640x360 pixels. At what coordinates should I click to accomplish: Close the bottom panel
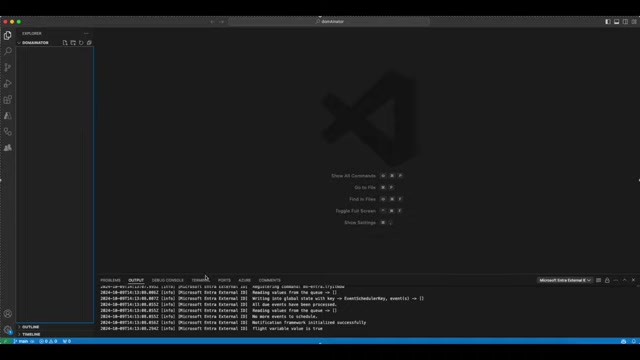pos(633,280)
